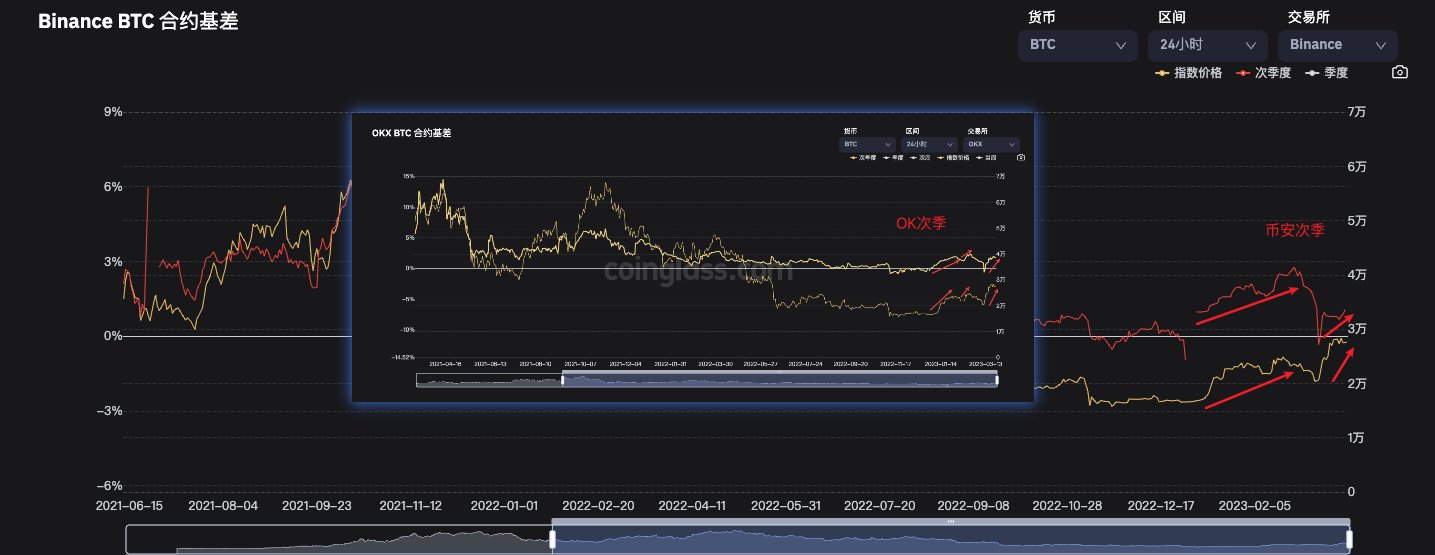The height and width of the screenshot is (555, 1435).
Task: Click the 9% label on the left axis
Action: point(112,112)
